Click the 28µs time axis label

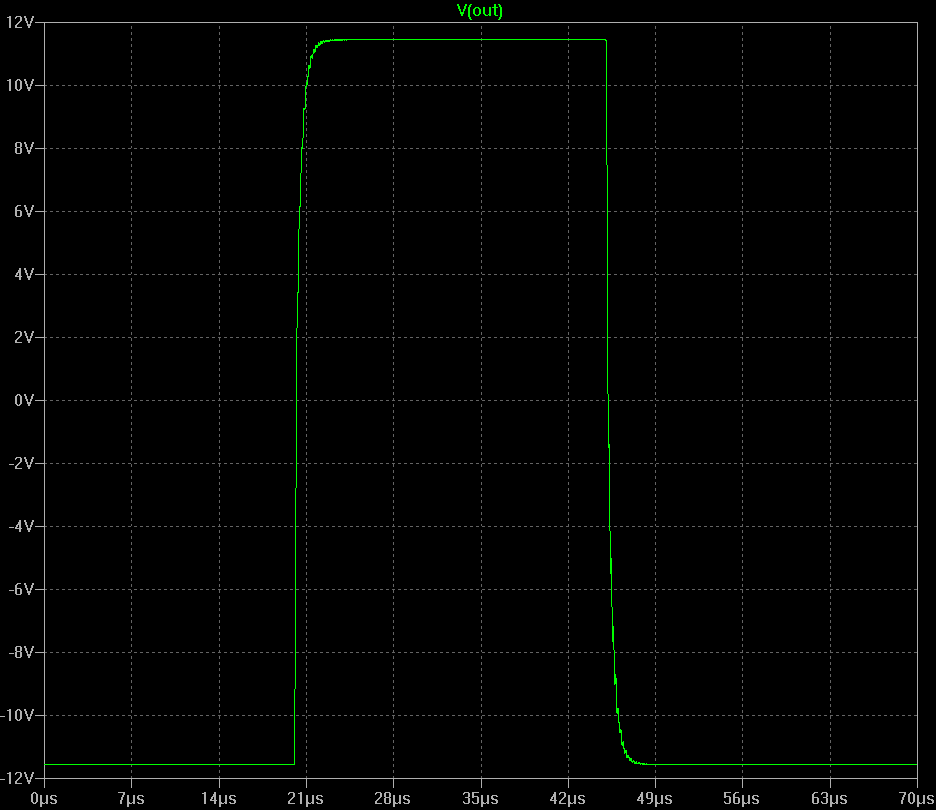pyautogui.click(x=393, y=799)
